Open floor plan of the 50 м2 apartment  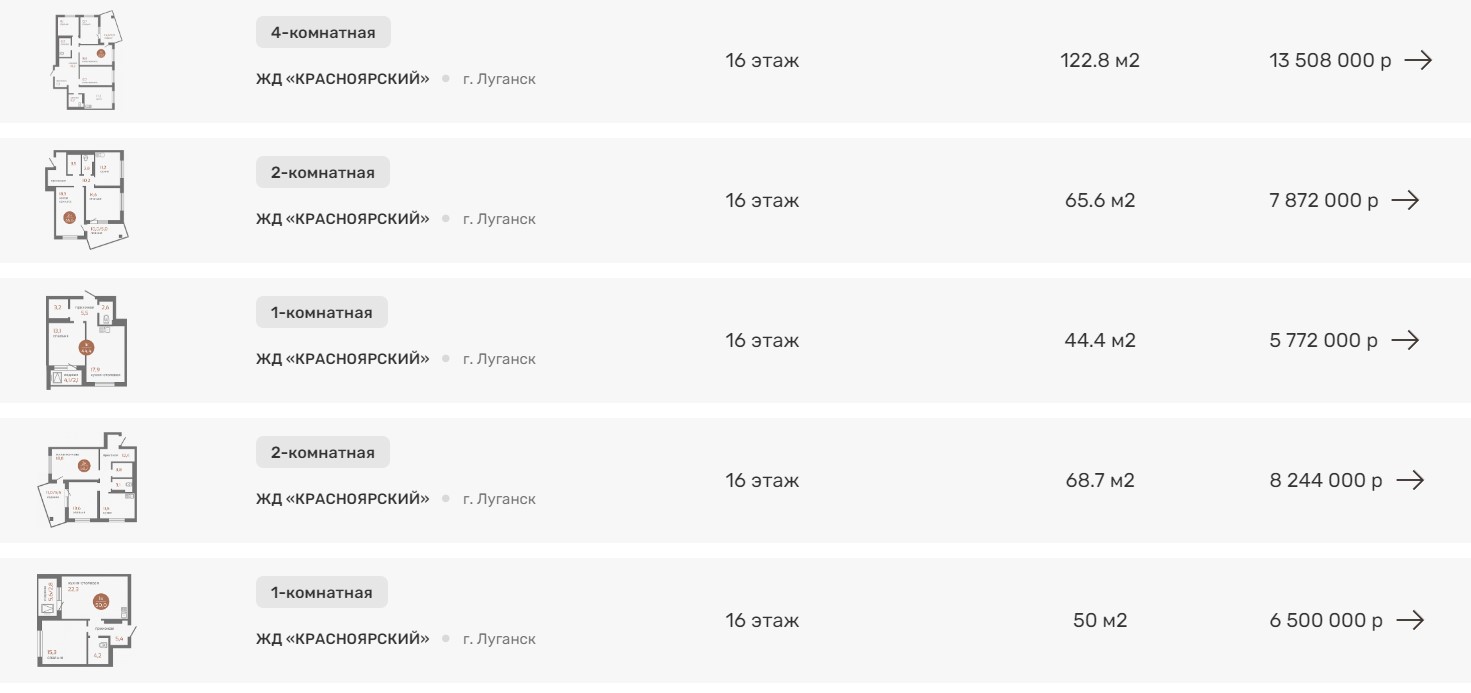(x=84, y=621)
